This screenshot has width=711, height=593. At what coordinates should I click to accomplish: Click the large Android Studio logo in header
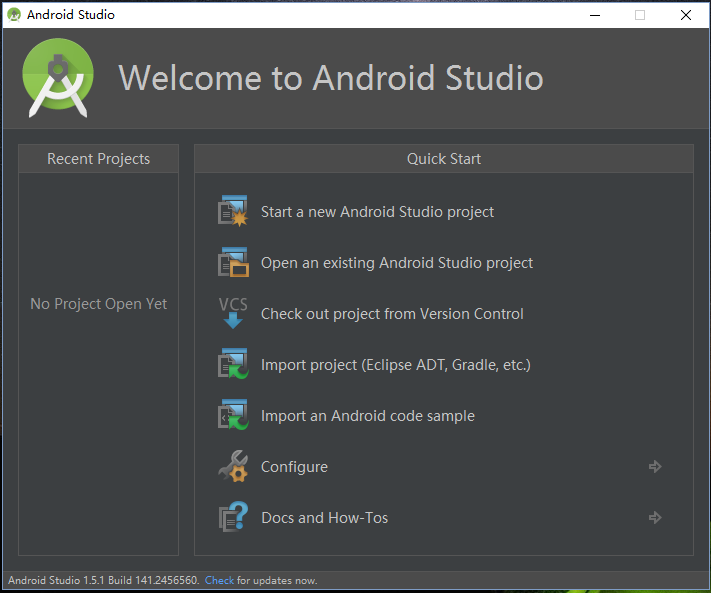[x=58, y=78]
